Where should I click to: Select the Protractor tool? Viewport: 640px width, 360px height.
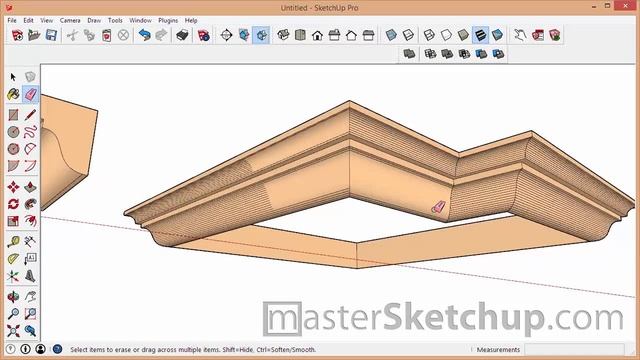[13, 259]
